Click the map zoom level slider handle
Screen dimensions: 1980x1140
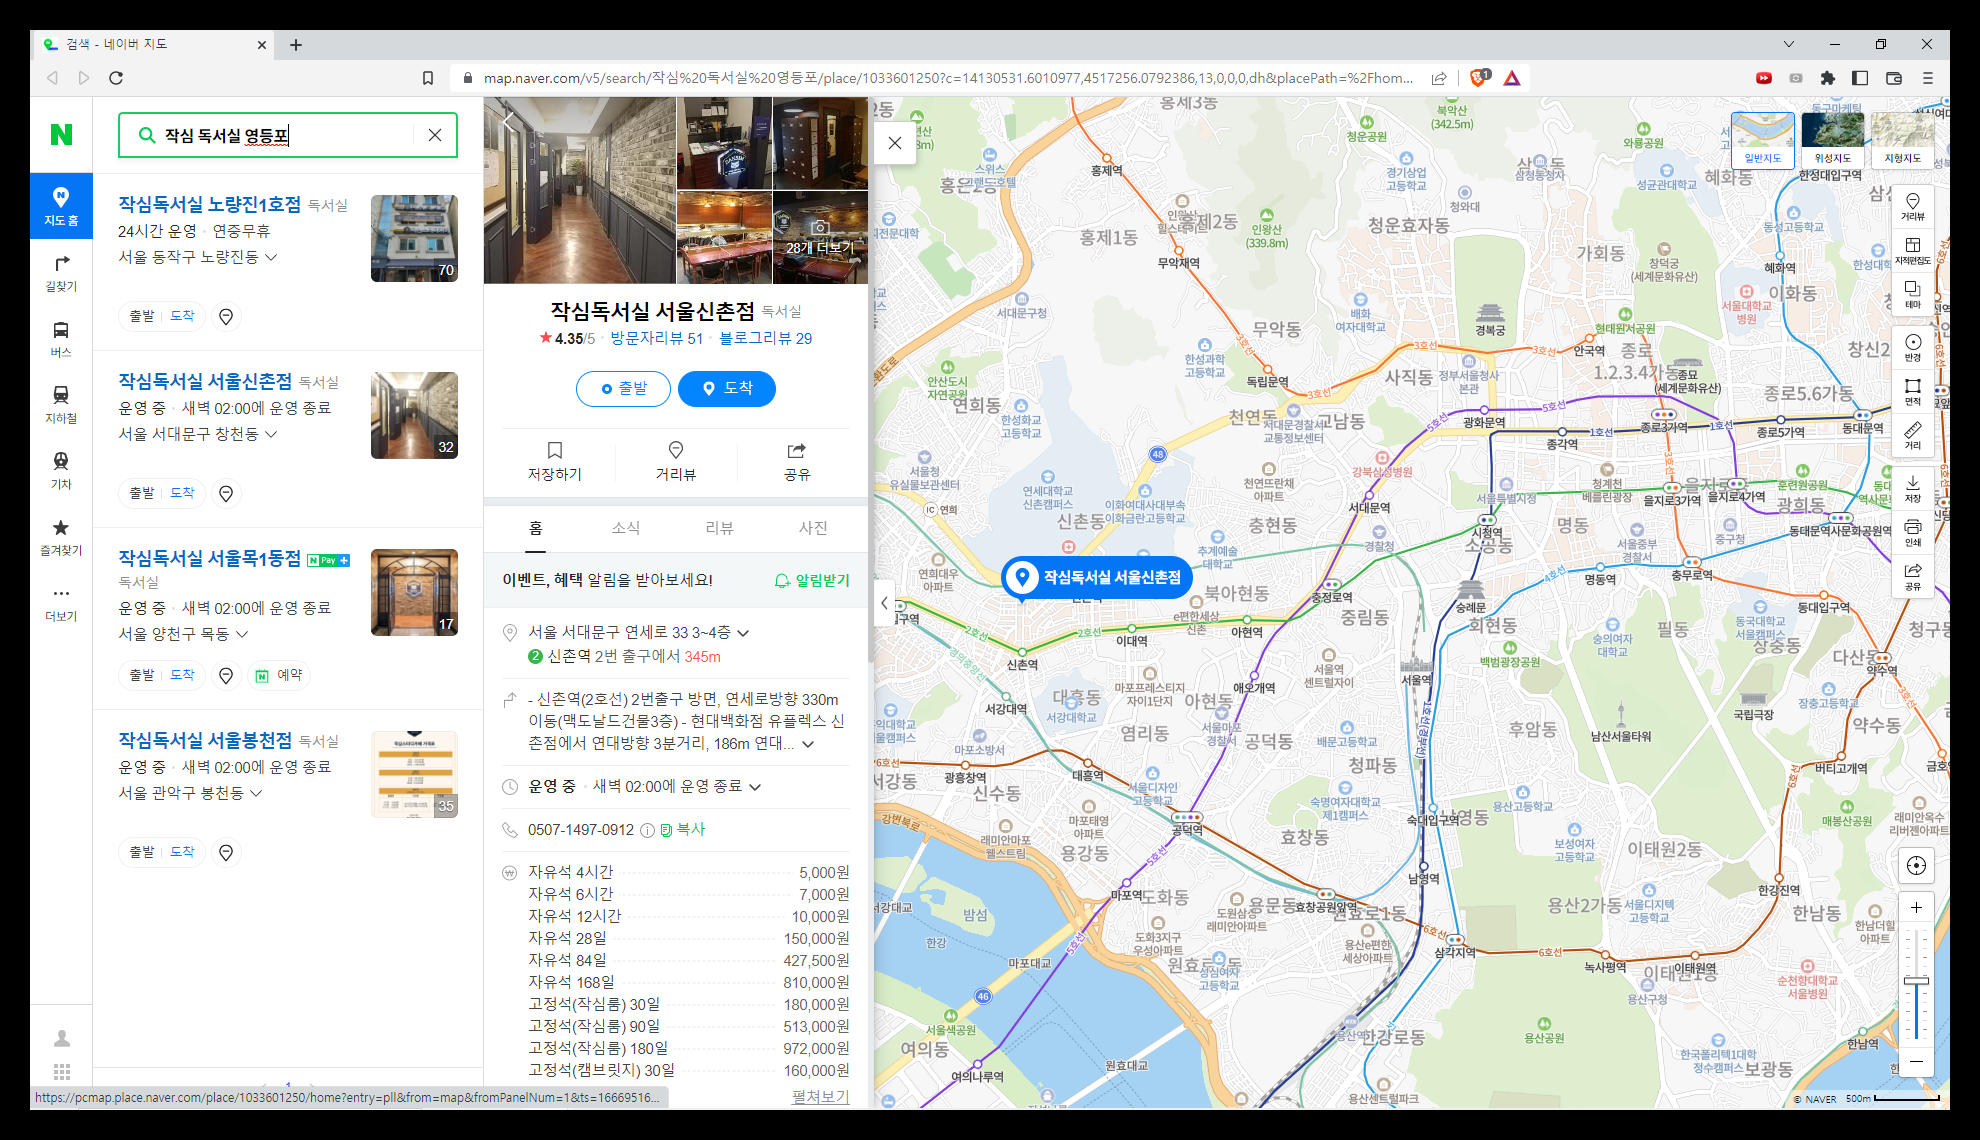tap(1916, 981)
